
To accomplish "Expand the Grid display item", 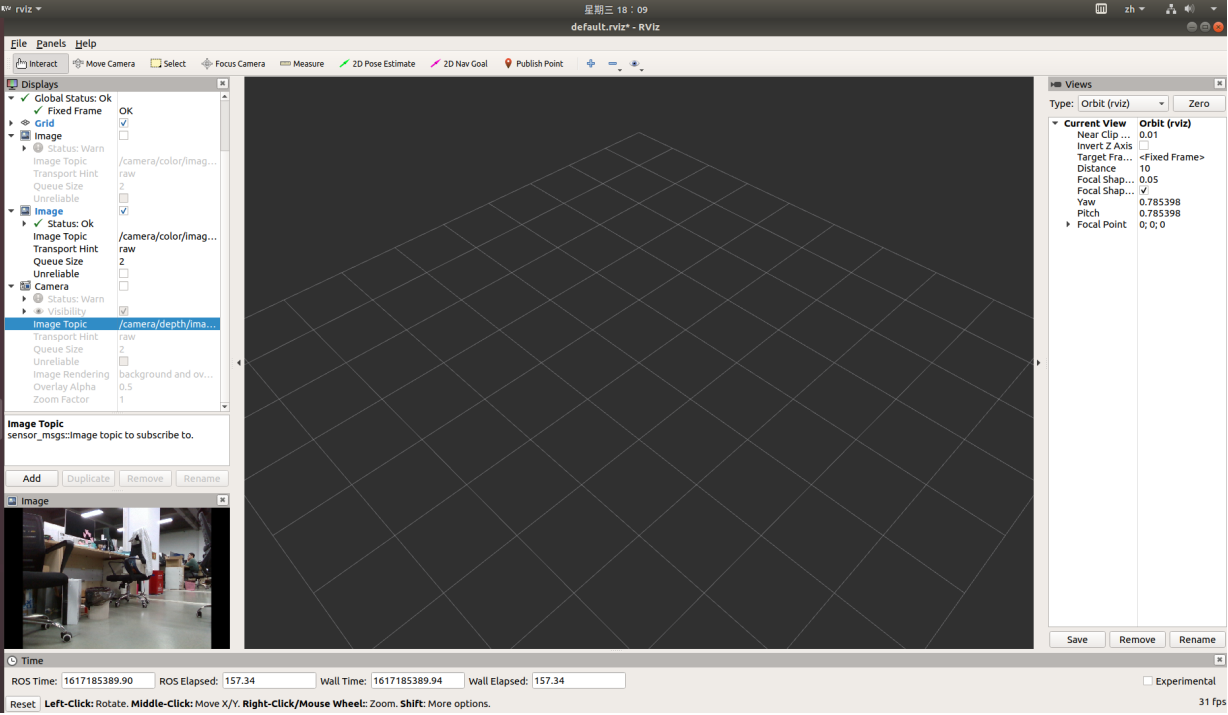I will coord(11,124).
